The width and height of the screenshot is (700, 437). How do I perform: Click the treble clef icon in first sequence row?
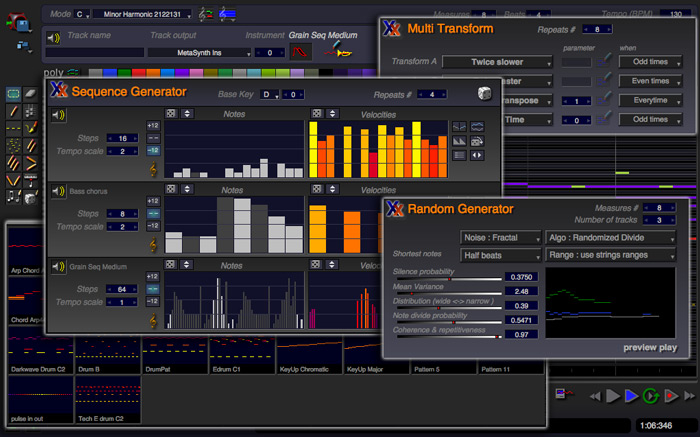point(152,170)
